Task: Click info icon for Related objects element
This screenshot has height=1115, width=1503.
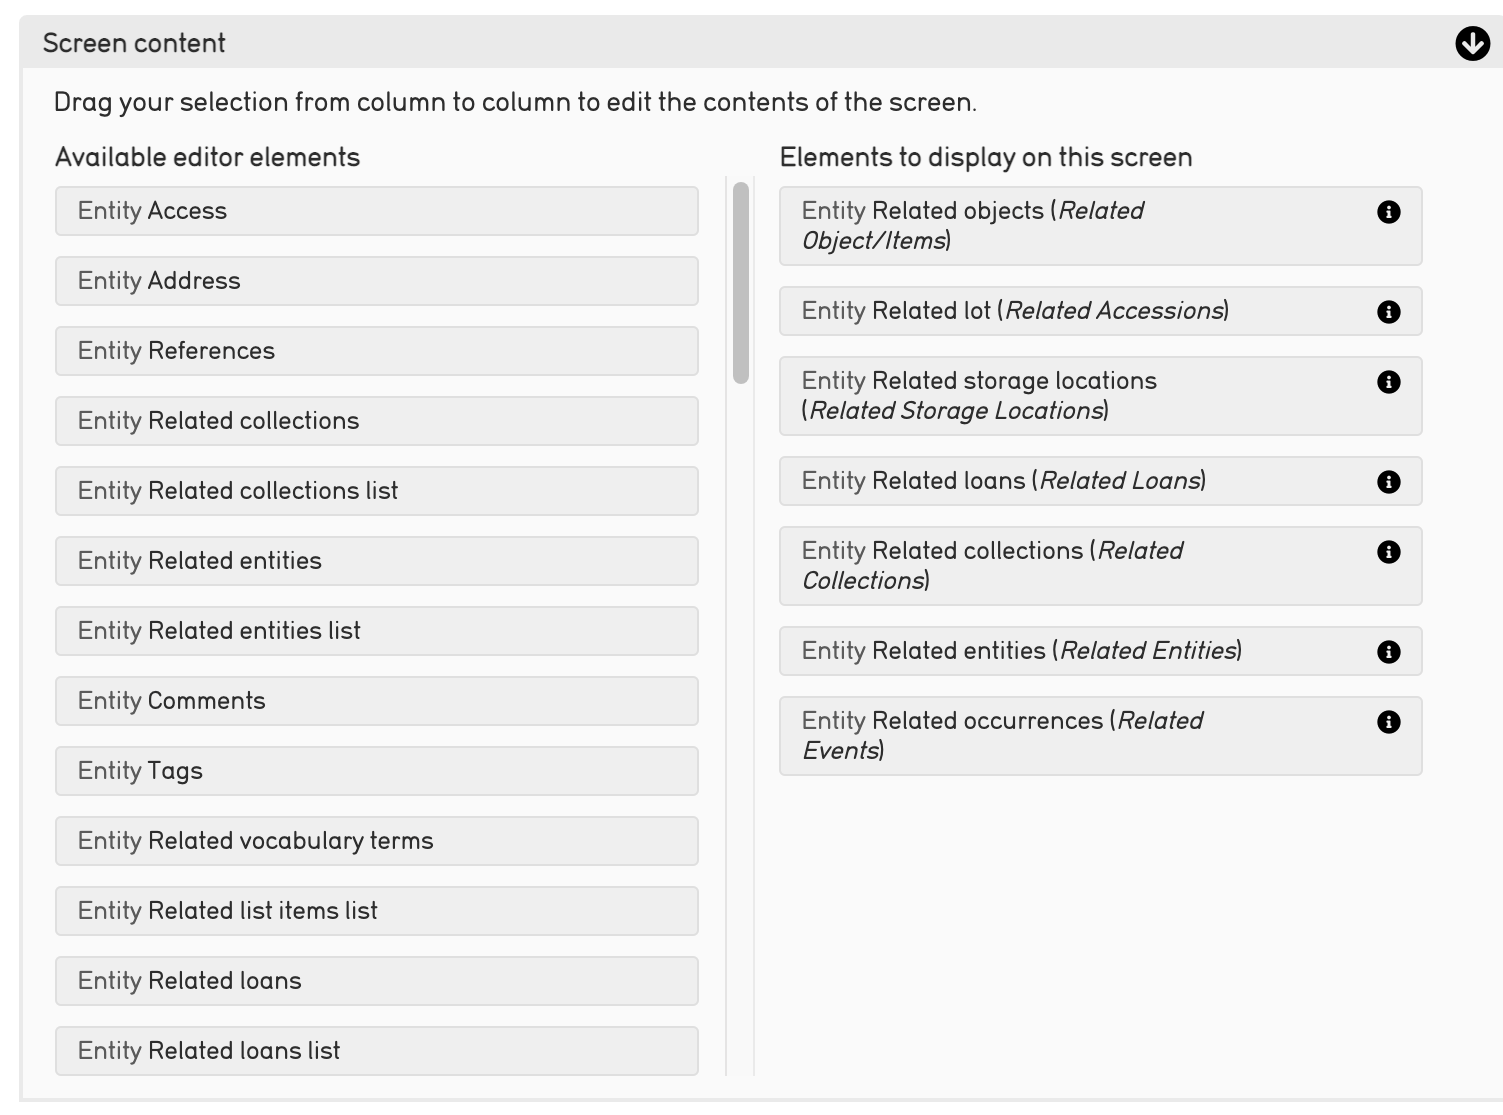Action: tap(1388, 212)
